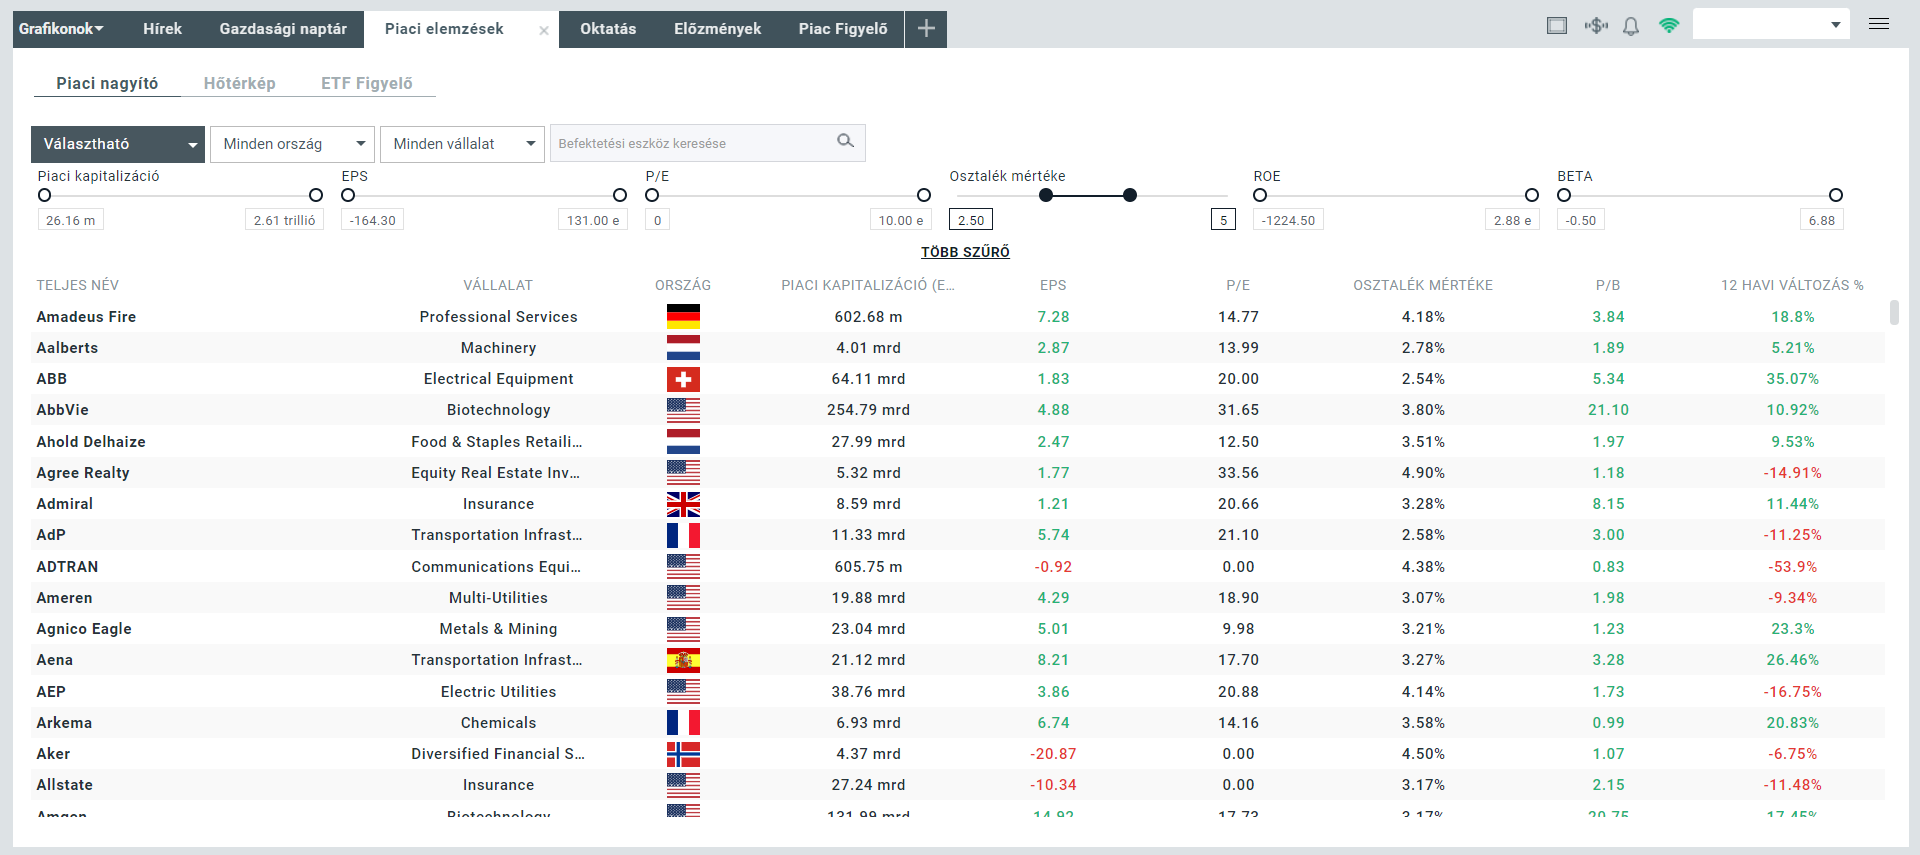Switch to the Hőtérkép tab
Viewport: 1920px width, 855px height.
(239, 83)
